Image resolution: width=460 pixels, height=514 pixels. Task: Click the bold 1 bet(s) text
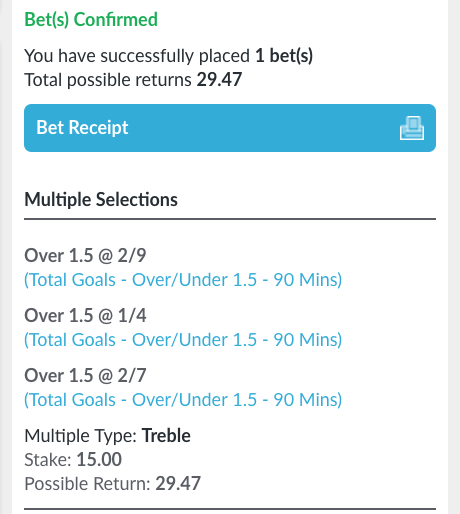[284, 56]
